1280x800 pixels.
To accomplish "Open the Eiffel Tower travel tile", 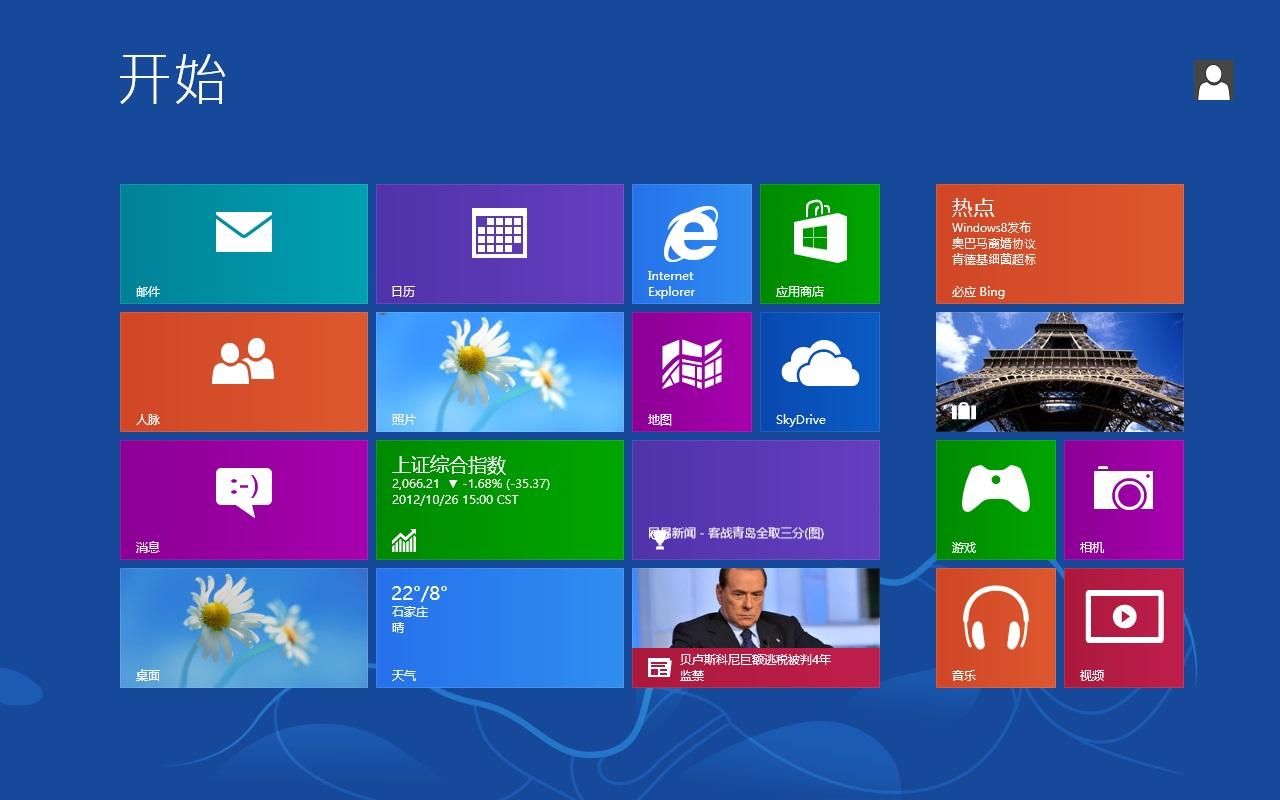I will pos(1059,371).
